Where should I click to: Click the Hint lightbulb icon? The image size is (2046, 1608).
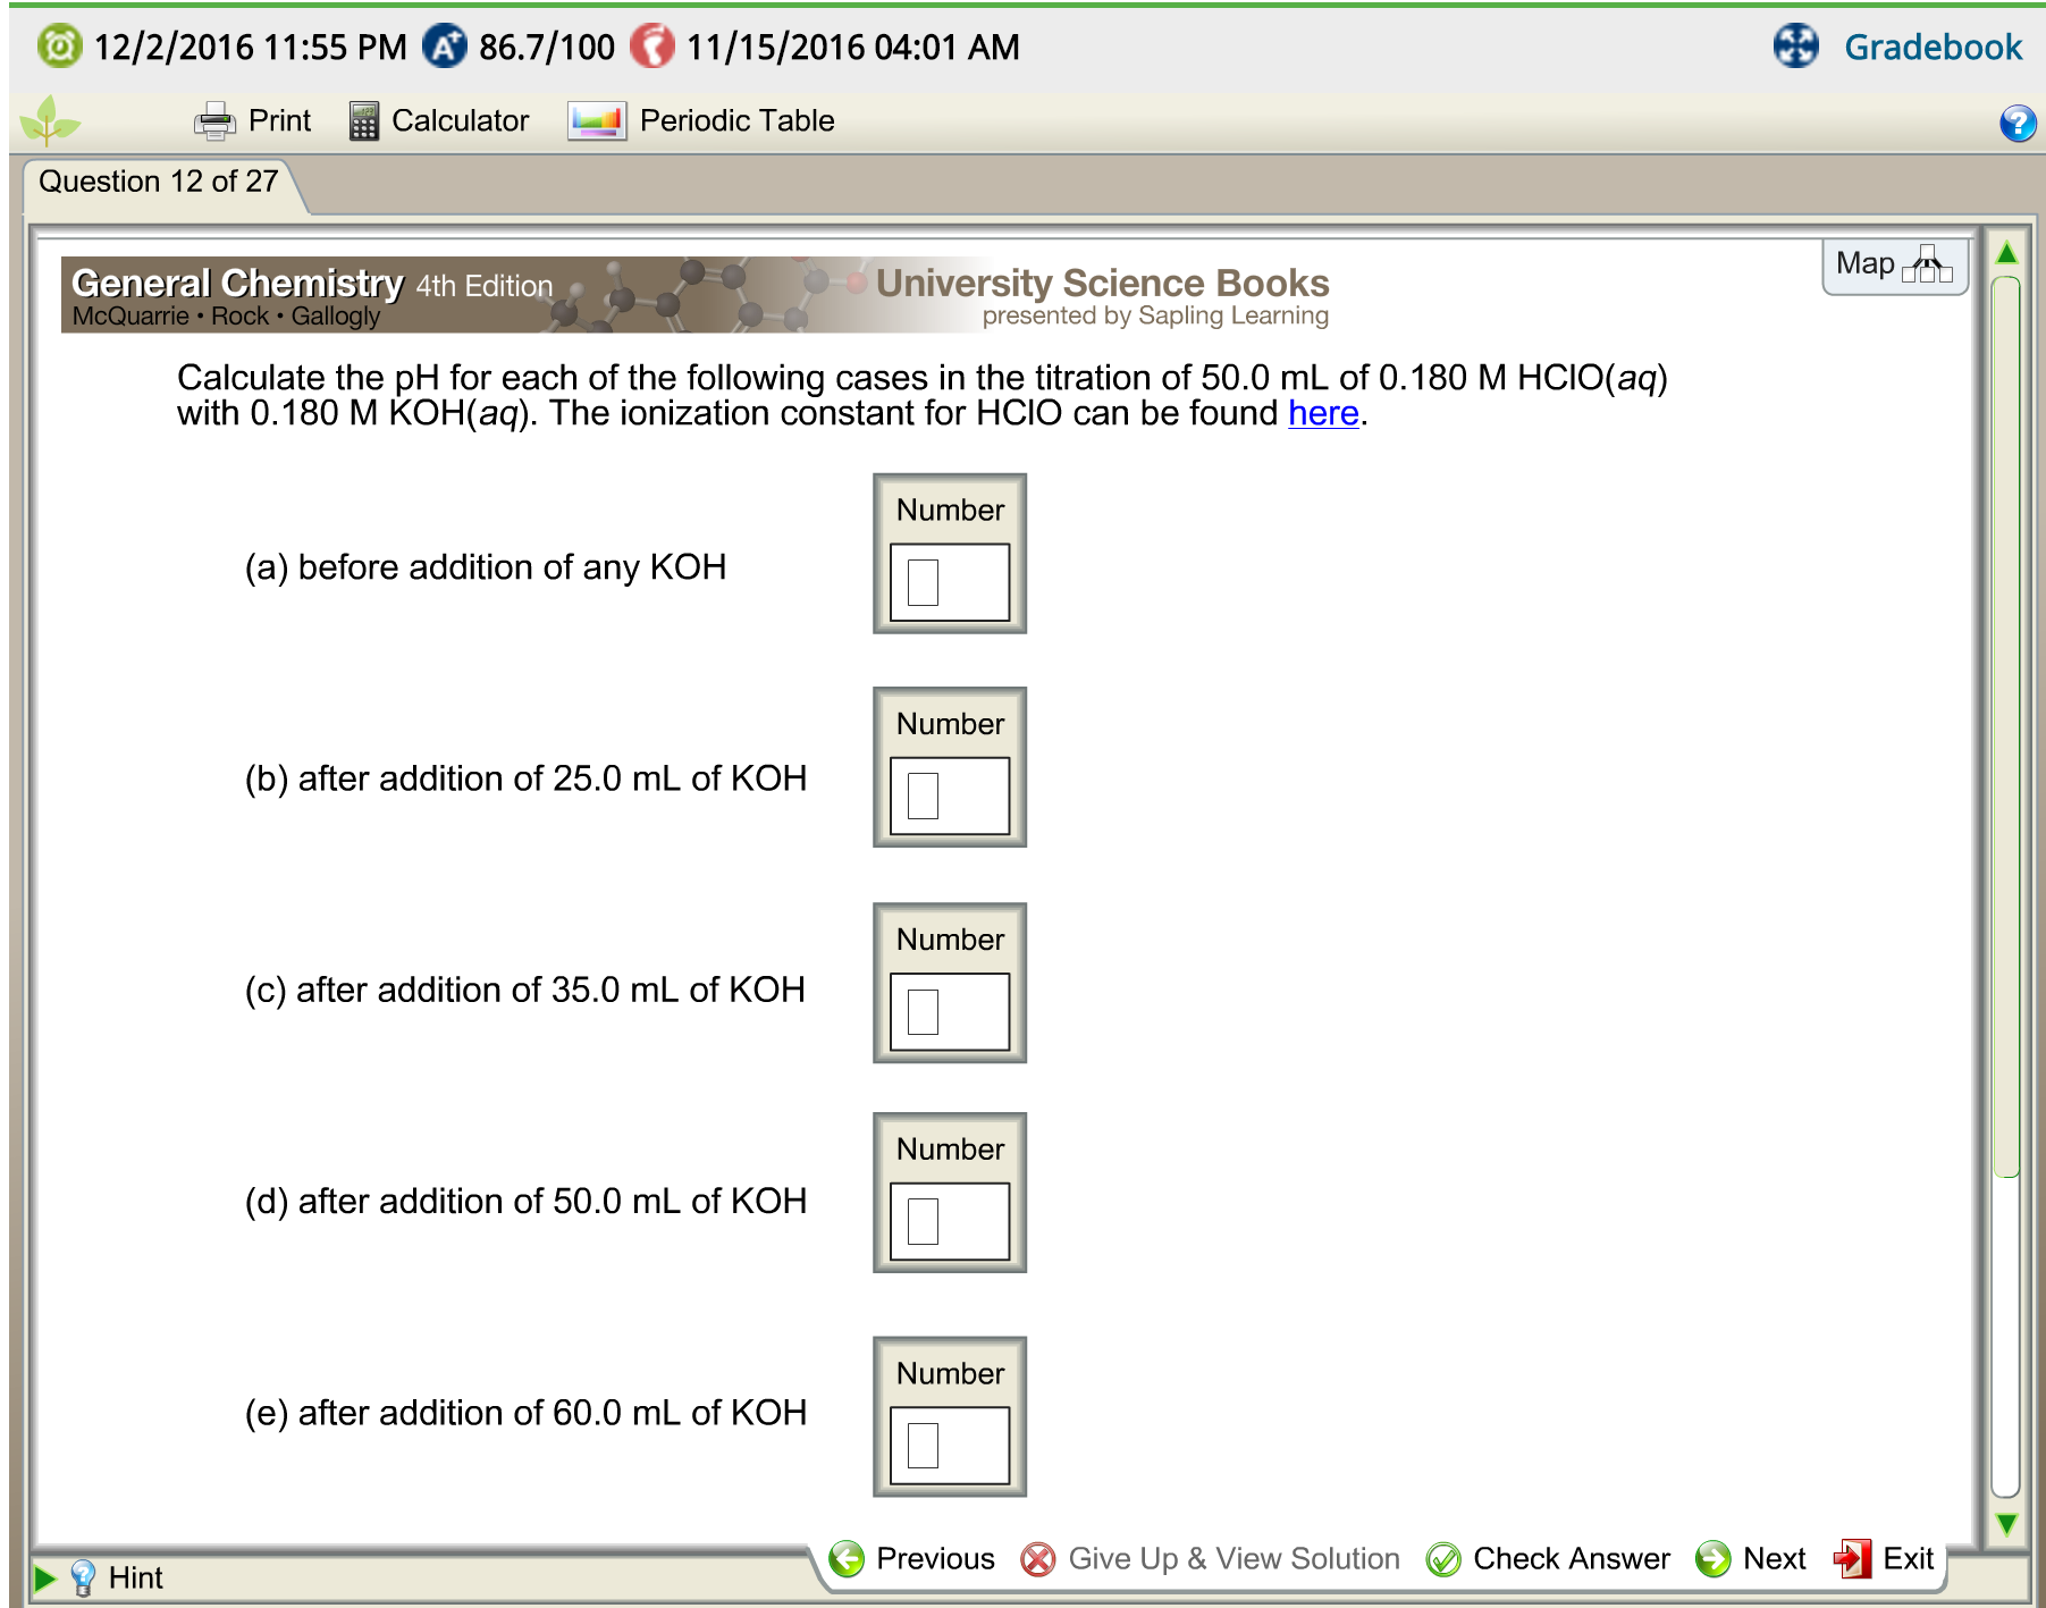pos(84,1577)
